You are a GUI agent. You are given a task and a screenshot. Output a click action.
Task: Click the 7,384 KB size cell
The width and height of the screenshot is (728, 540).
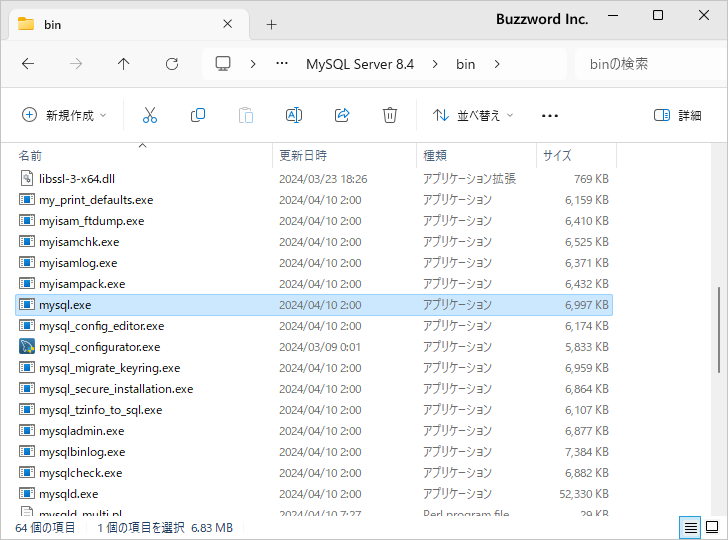pyautogui.click(x=586, y=452)
